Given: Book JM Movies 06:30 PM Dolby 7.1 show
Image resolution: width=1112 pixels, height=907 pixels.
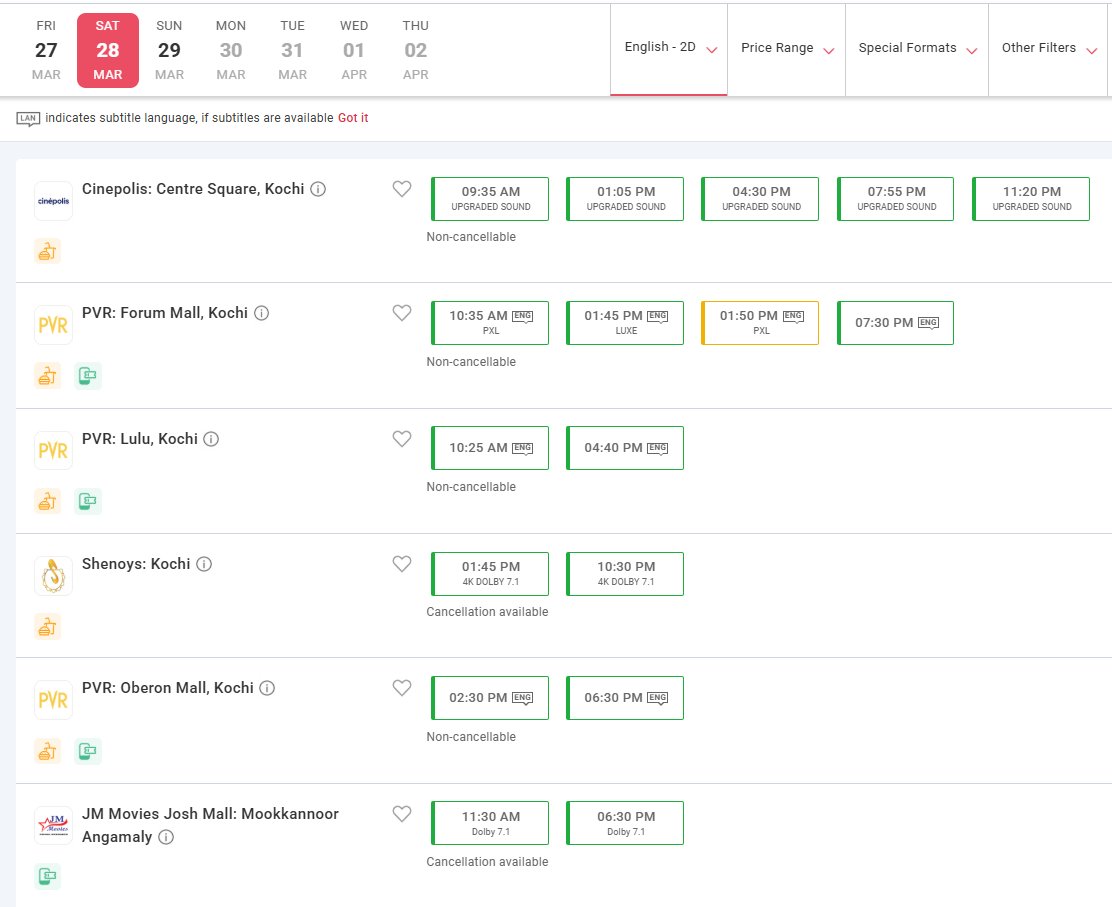Looking at the screenshot, I should (x=625, y=823).
